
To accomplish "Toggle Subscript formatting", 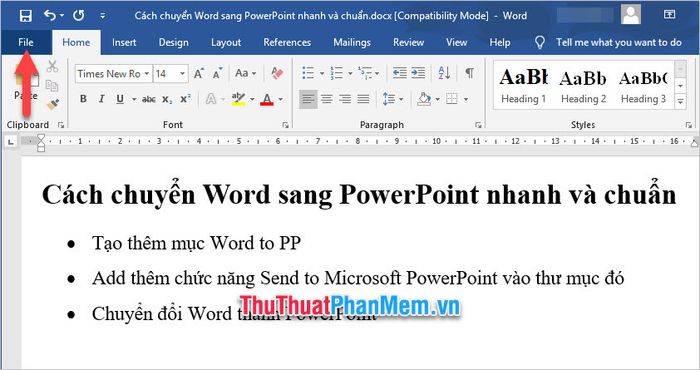I will [167, 99].
